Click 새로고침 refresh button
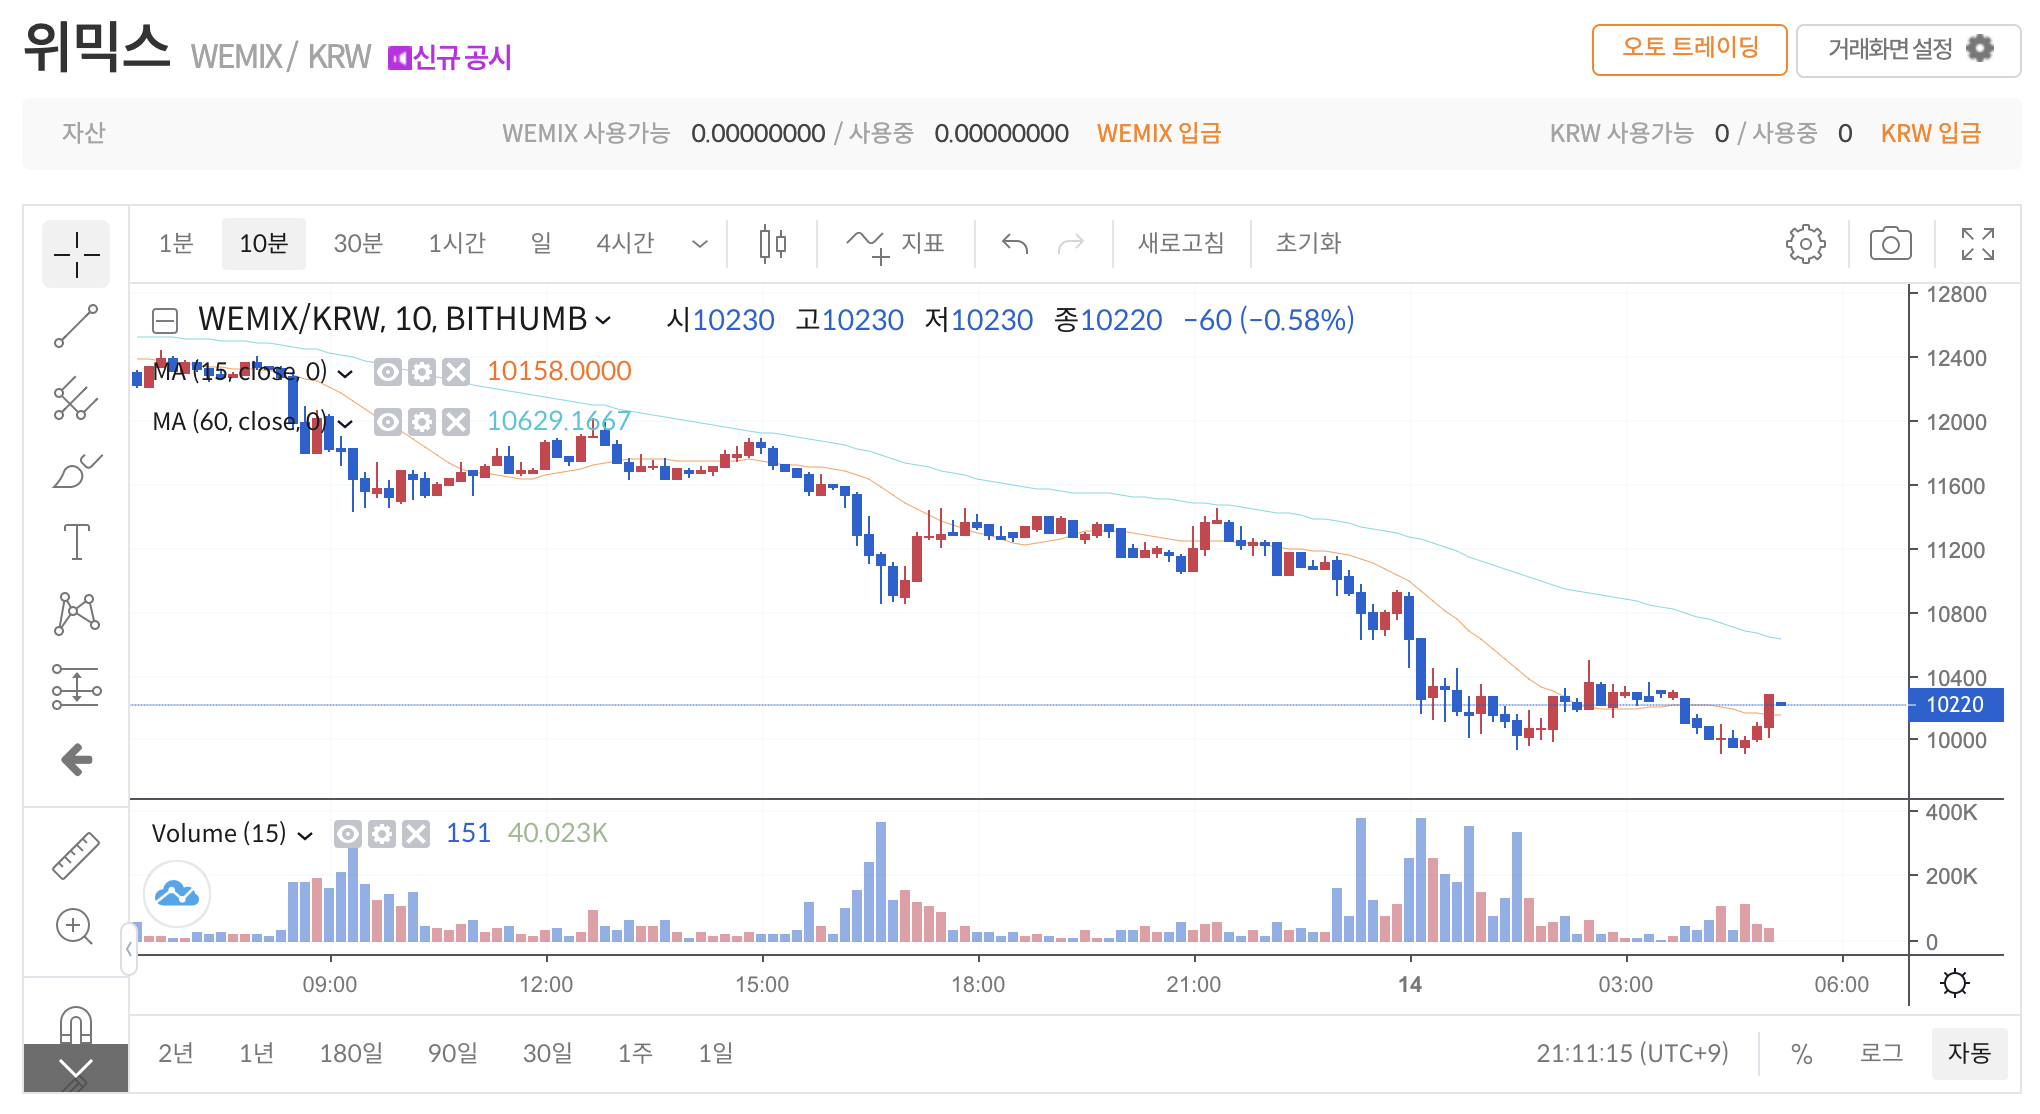The image size is (2040, 1114). click(x=1181, y=243)
